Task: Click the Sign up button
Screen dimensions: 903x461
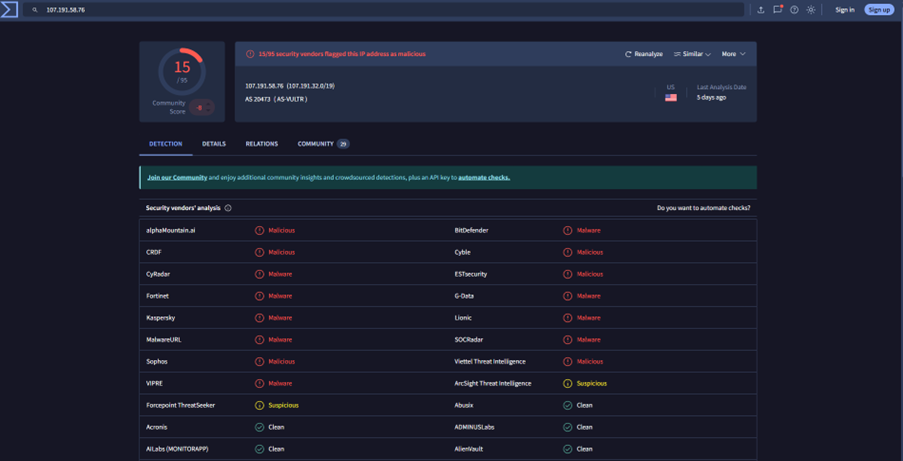Action: coord(879,10)
